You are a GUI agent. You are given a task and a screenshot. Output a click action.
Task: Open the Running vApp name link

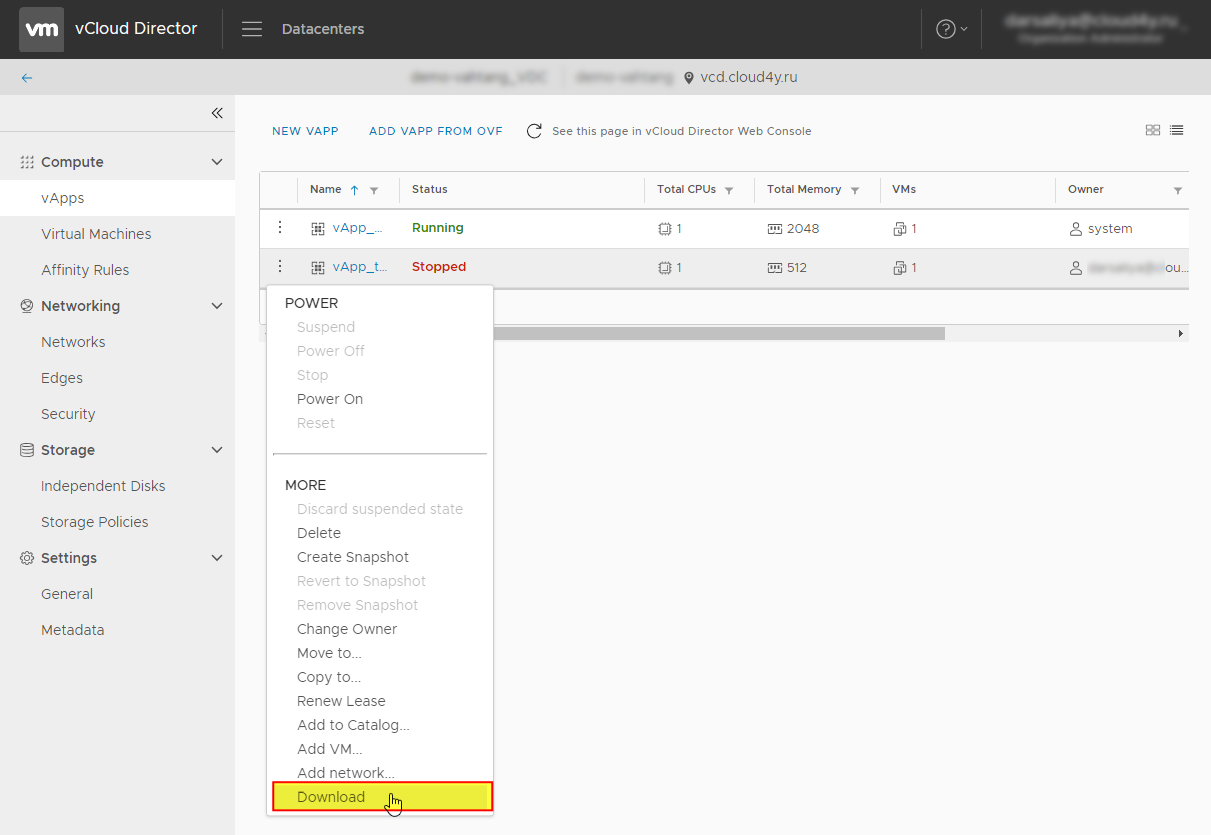[x=358, y=228]
